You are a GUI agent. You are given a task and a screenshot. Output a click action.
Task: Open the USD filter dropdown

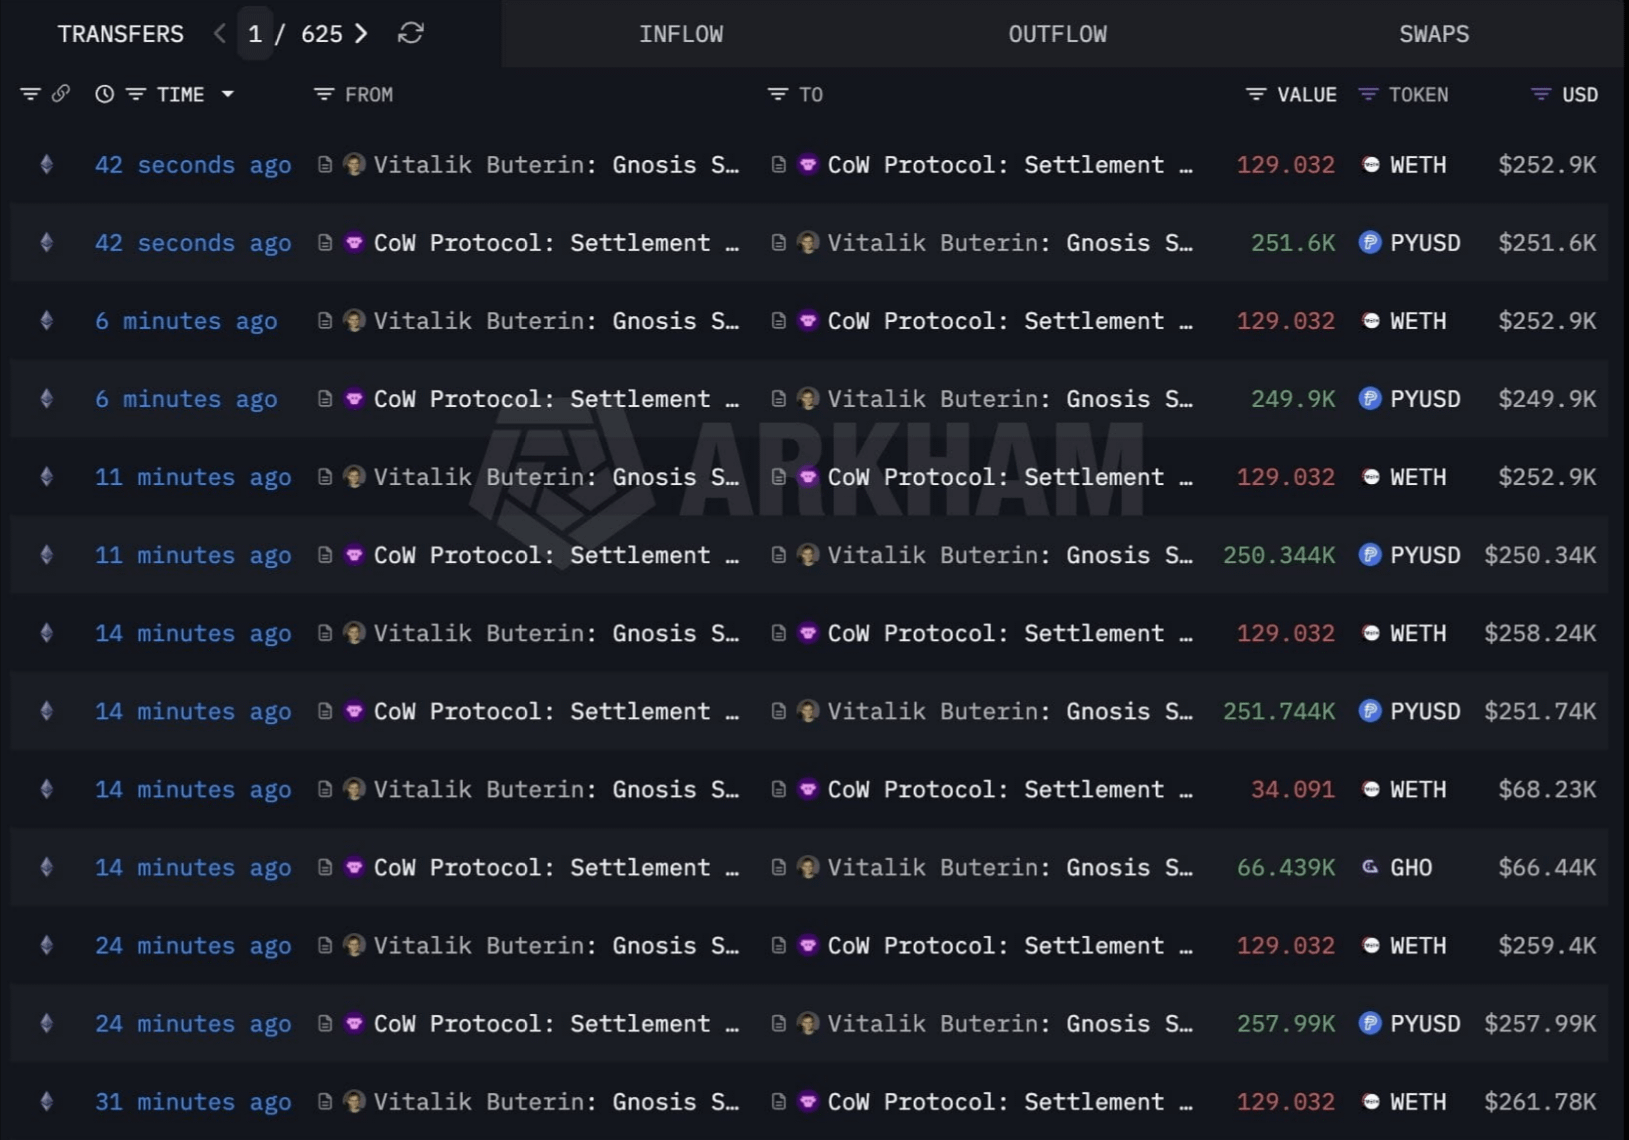[1541, 94]
